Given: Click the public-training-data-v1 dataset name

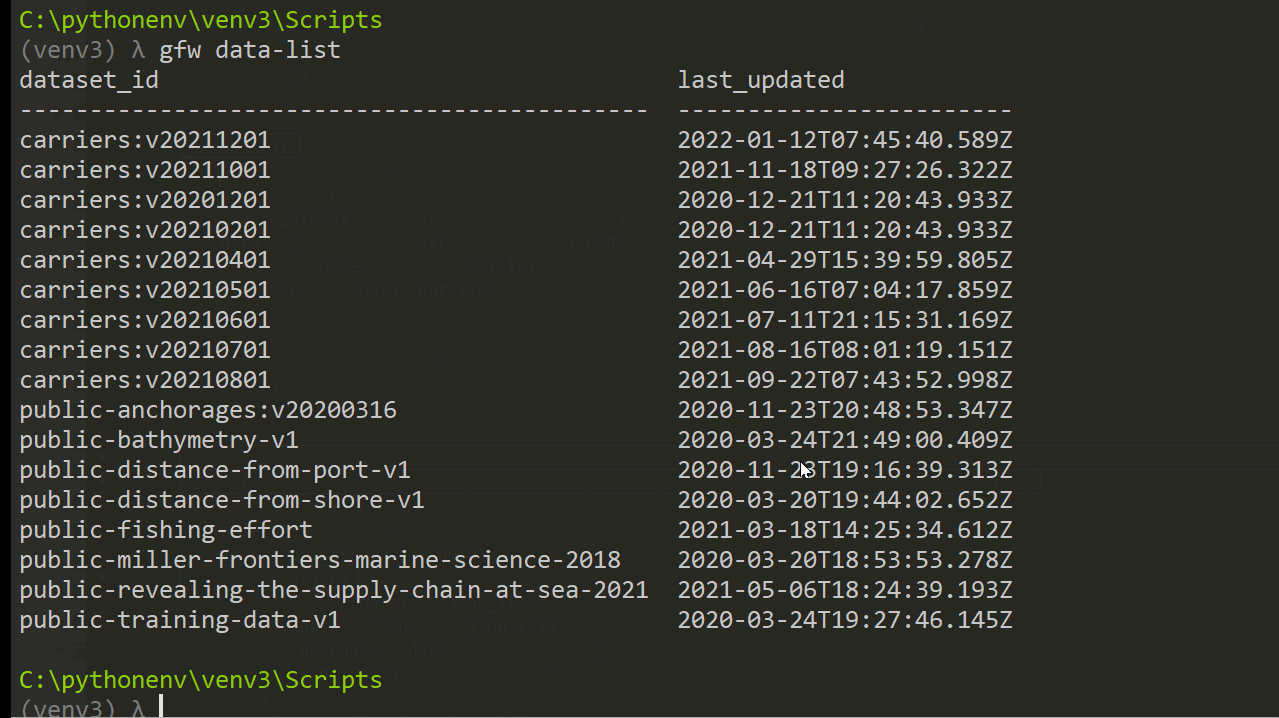Looking at the screenshot, I should (179, 620).
